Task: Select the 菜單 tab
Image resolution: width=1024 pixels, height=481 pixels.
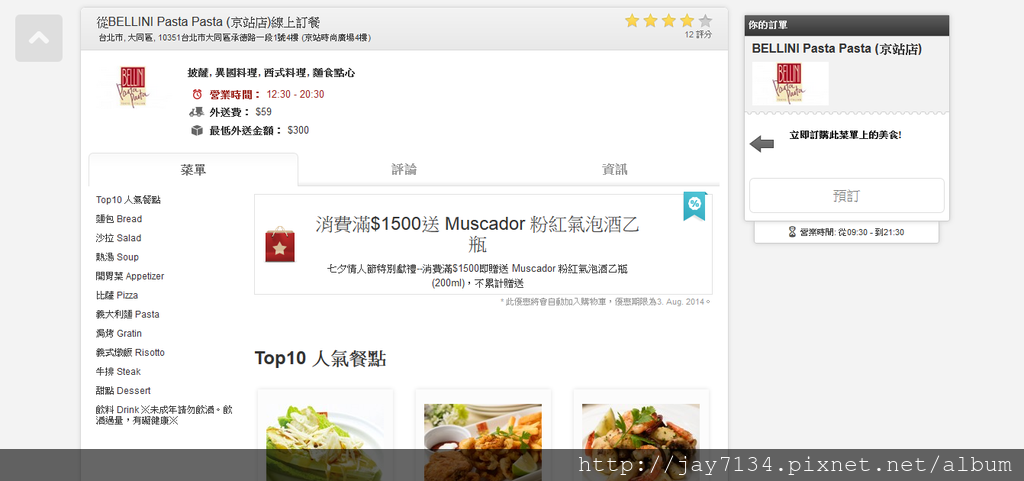Action: pyautogui.click(x=193, y=170)
